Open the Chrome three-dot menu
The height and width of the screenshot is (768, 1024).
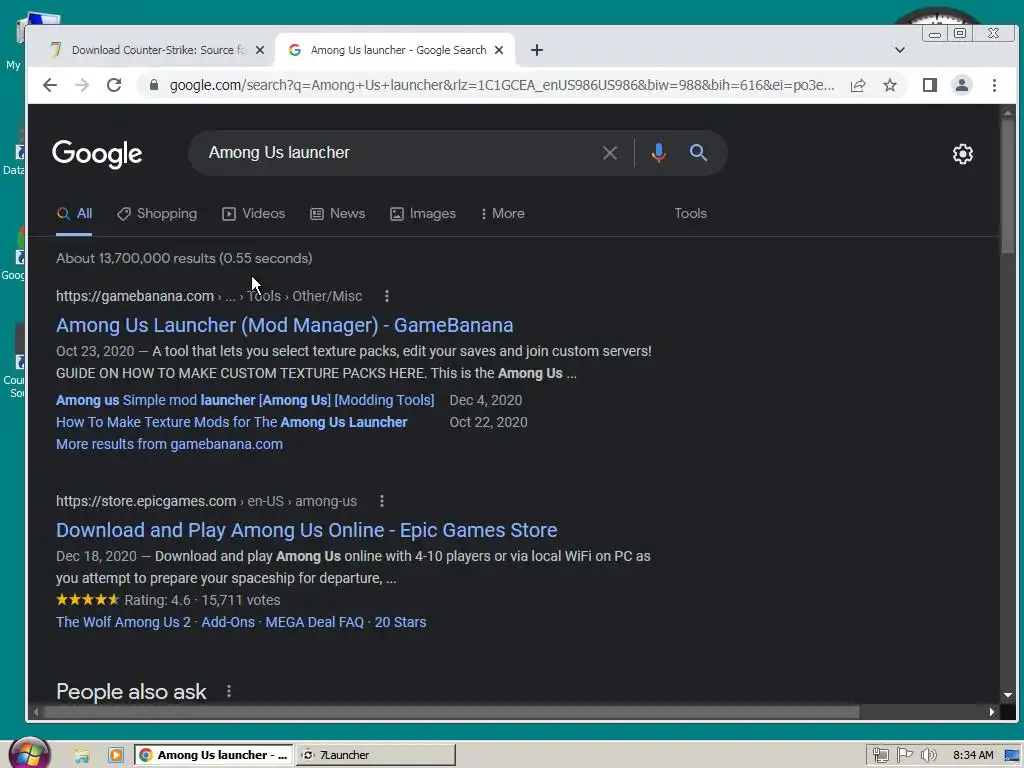coord(994,85)
